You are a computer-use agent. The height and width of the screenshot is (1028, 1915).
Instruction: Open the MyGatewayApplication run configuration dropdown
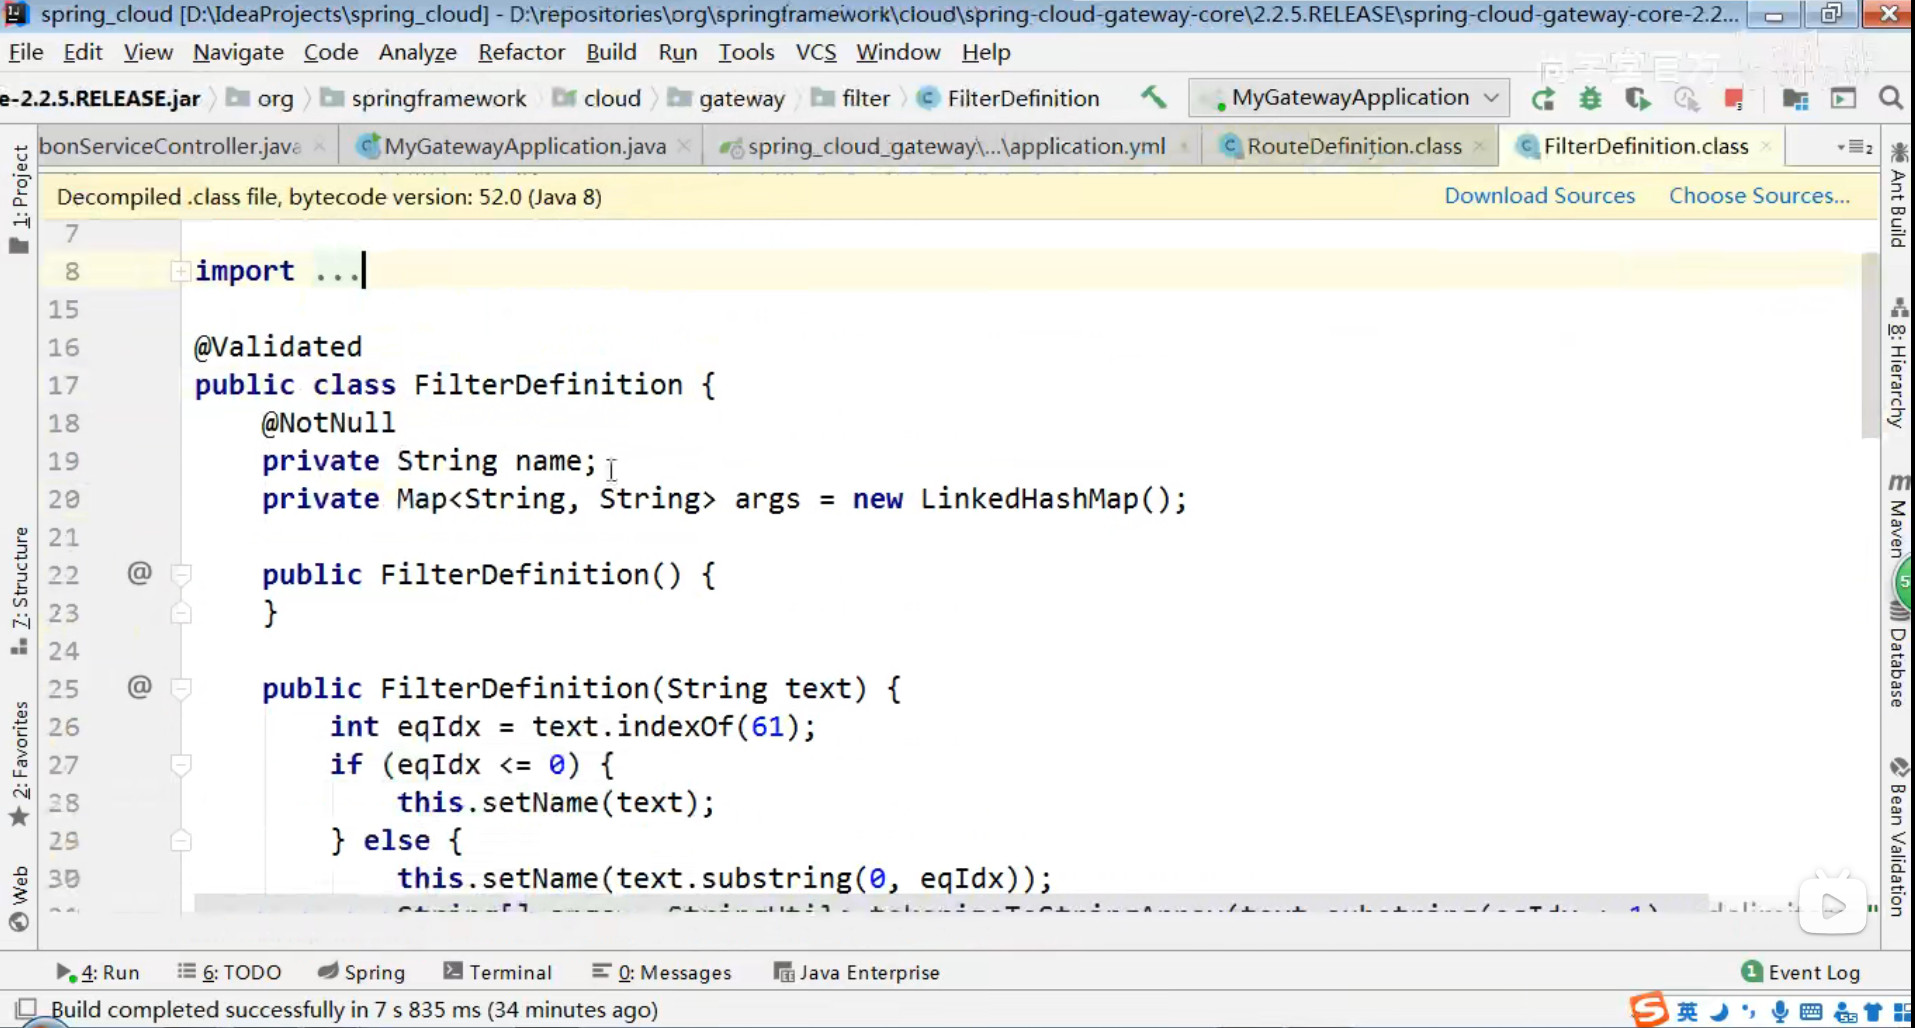pos(1349,98)
